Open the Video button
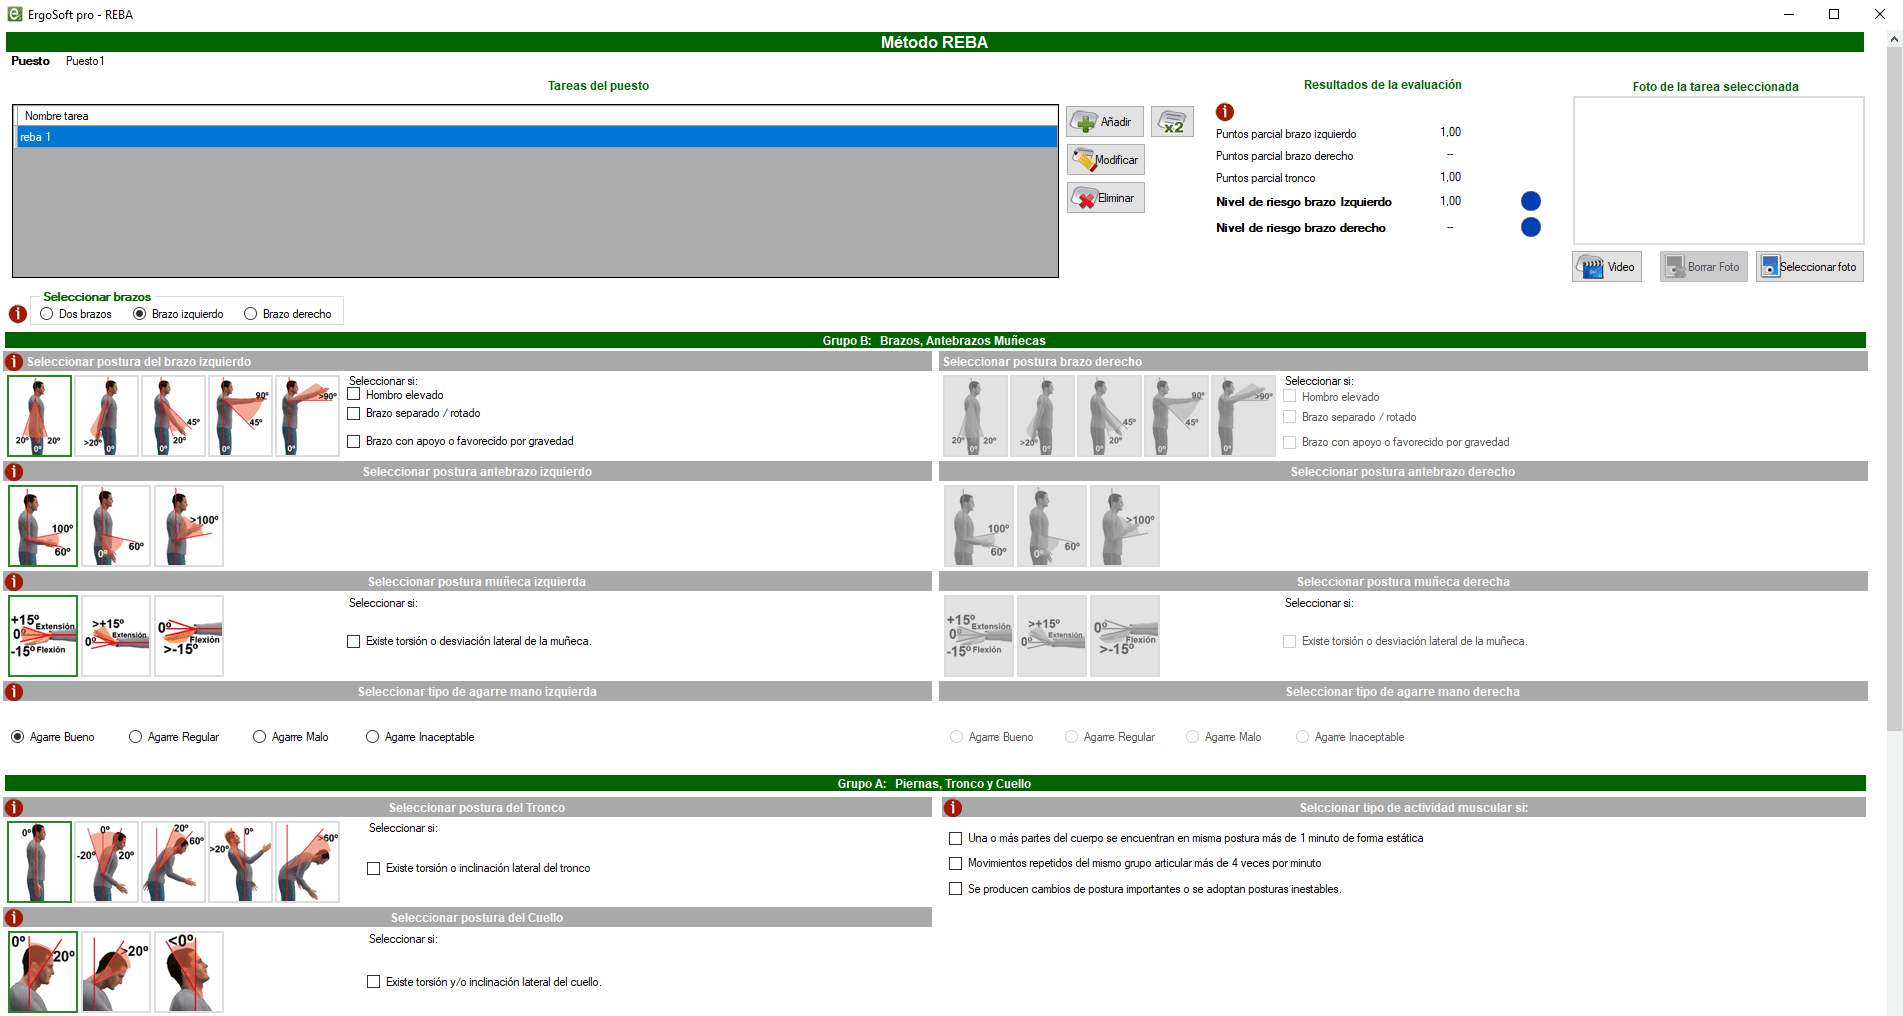The height and width of the screenshot is (1016, 1903). (x=1607, y=267)
